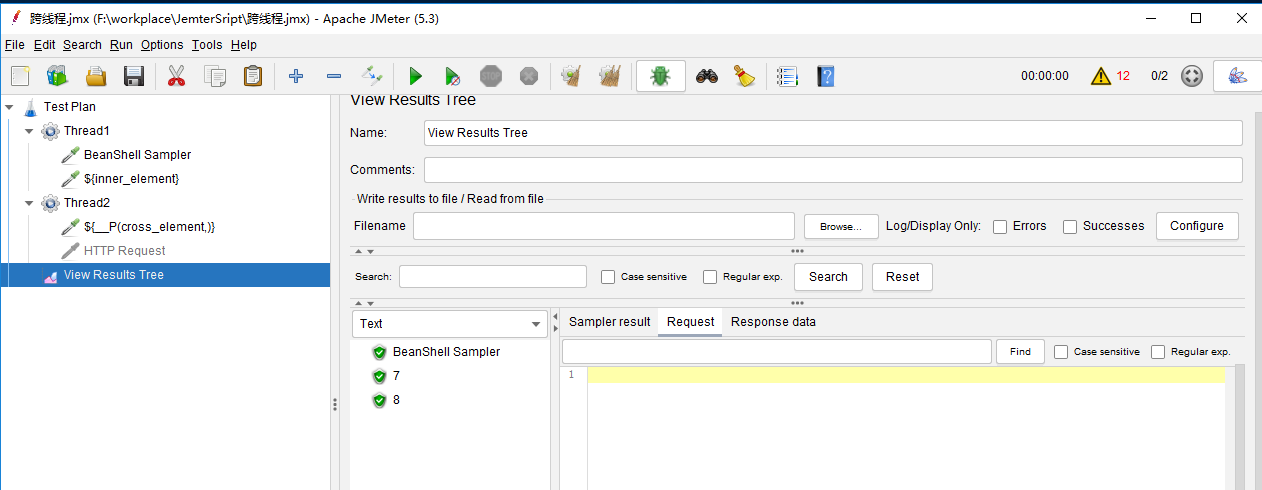Click the collapse arrows above Text dropdown
Image resolution: width=1262 pixels, height=490 pixels.
[x=364, y=303]
